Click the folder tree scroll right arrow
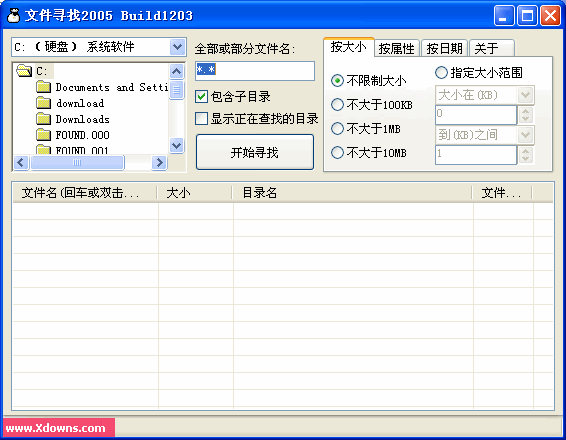Screen dimensions: 566x440 tap(159, 162)
